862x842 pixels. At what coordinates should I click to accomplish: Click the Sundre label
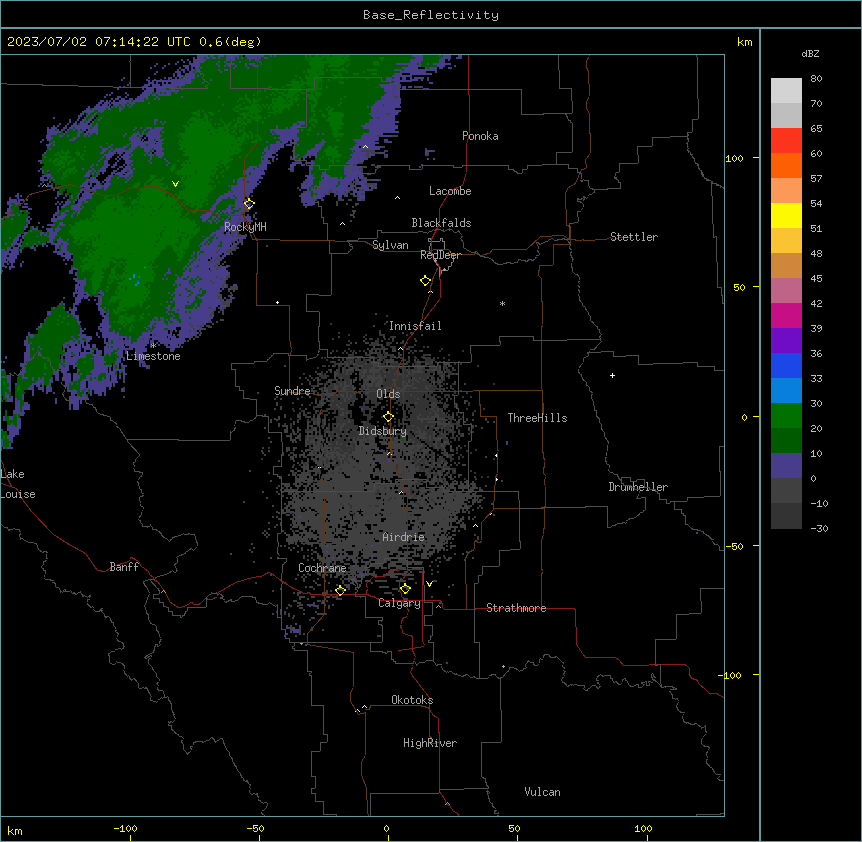(x=292, y=391)
